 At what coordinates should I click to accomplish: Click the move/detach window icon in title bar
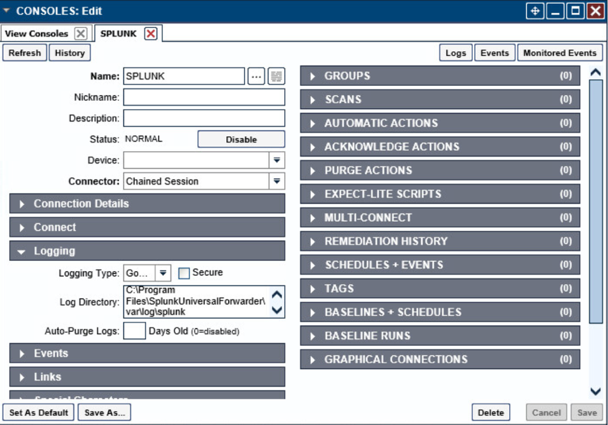pos(535,11)
